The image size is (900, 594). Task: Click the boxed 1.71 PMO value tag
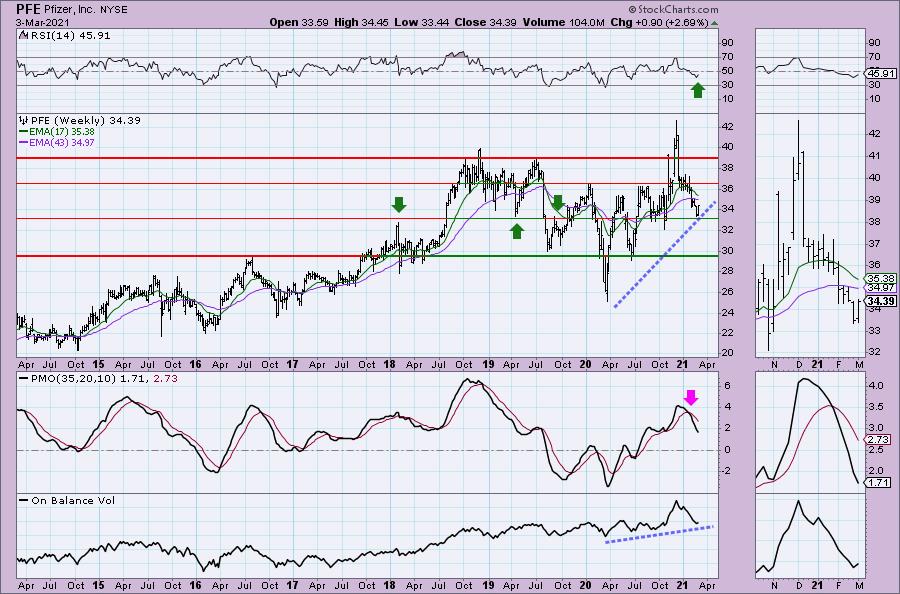click(879, 483)
